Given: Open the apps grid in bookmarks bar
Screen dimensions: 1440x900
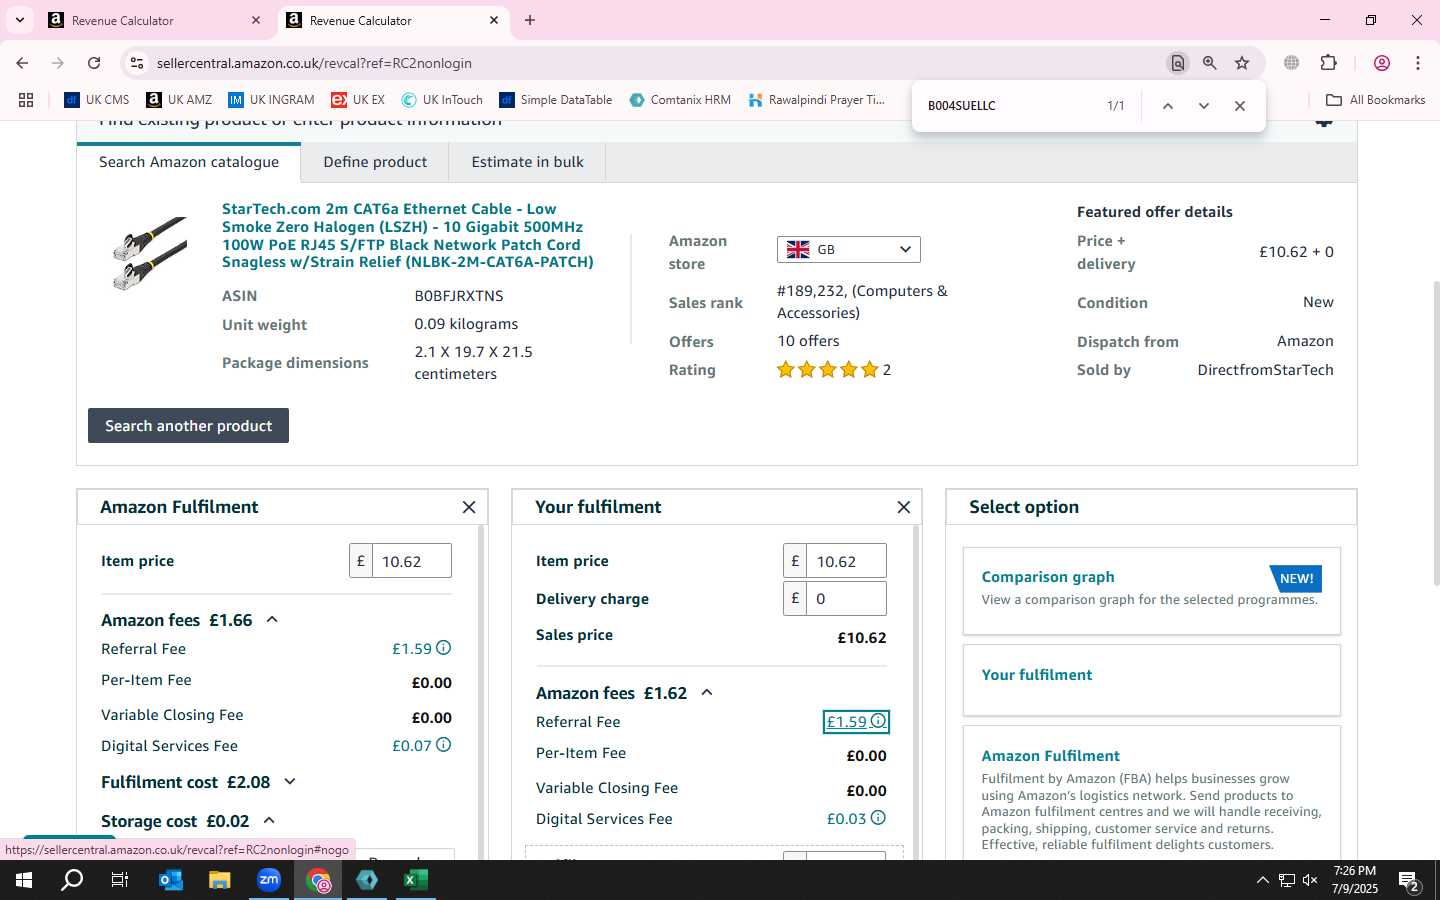Looking at the screenshot, I should coord(26,100).
